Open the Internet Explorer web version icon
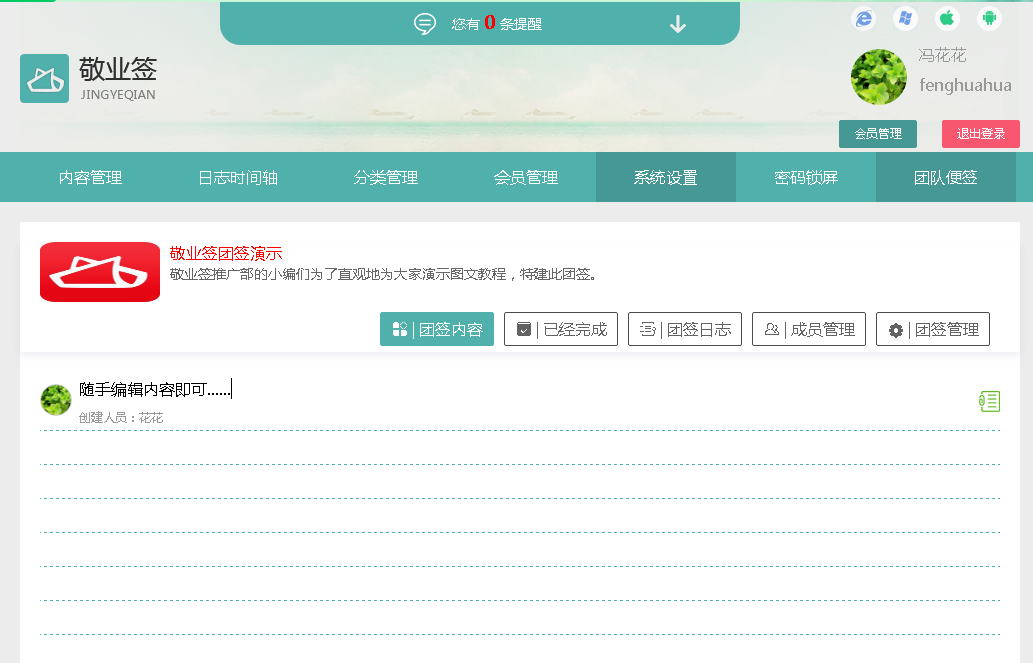This screenshot has height=663, width=1033. 864,18
